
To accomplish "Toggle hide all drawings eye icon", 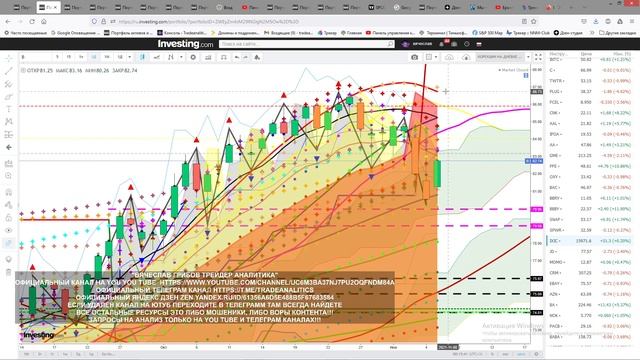I will pos(9,230).
